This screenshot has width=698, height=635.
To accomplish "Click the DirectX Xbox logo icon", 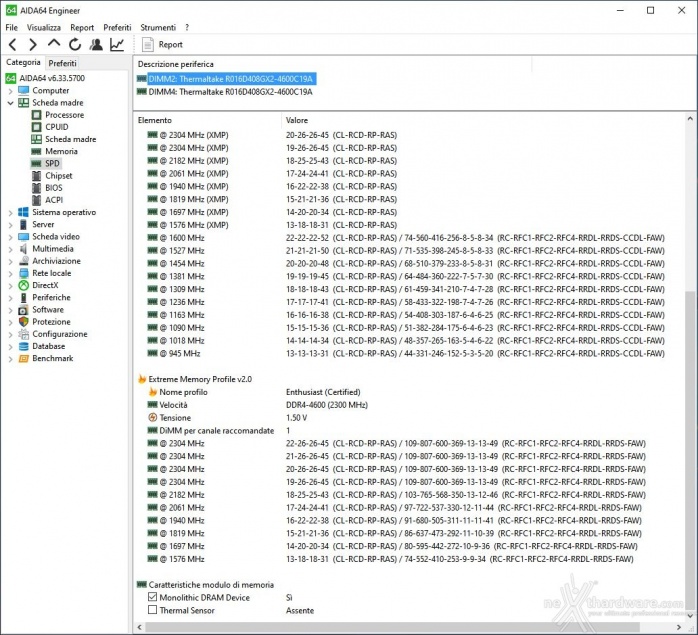I will pyautogui.click(x=24, y=285).
